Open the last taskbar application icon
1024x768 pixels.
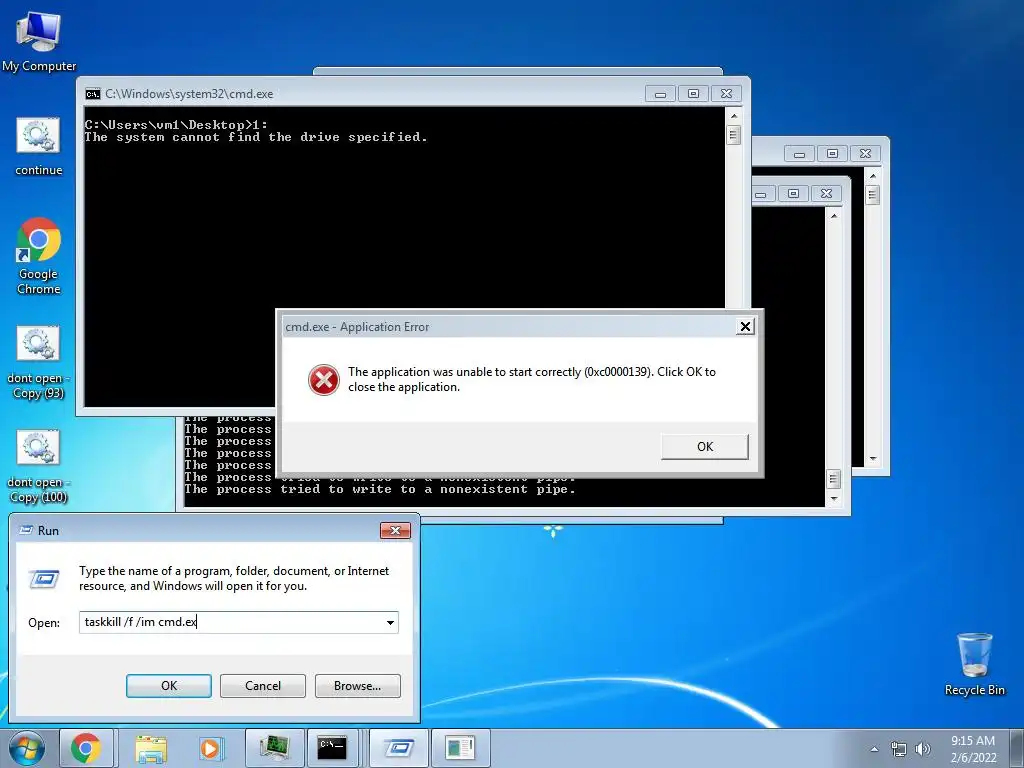click(x=460, y=748)
